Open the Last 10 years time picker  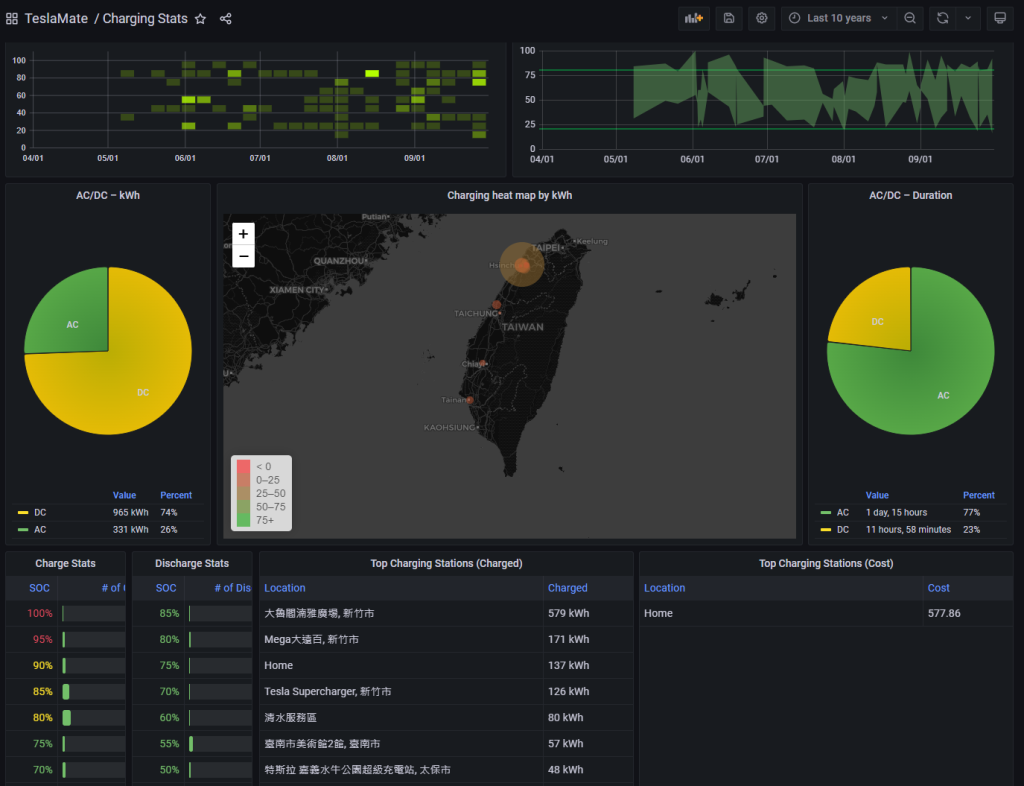(x=838, y=18)
